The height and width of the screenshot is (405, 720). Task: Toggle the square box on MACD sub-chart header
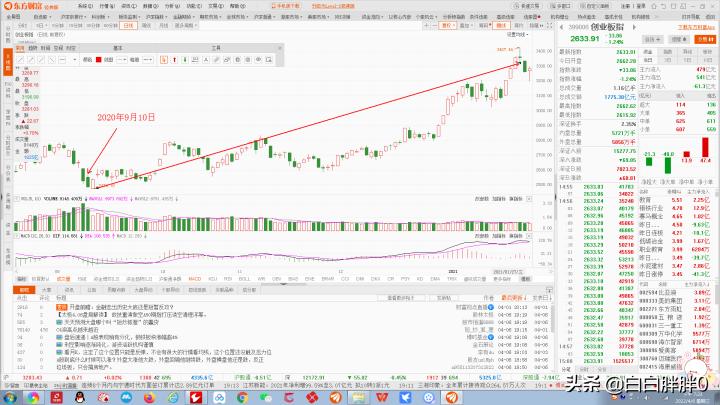pyautogui.click(x=17, y=236)
